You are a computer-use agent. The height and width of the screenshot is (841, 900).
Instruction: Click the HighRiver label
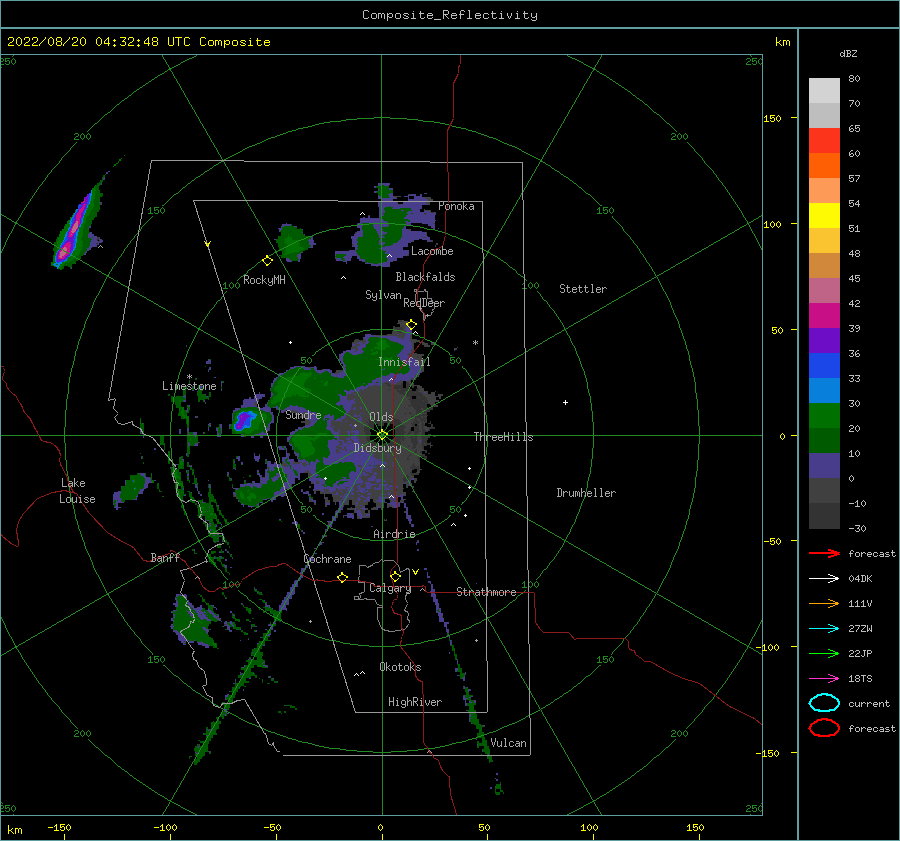tap(415, 702)
